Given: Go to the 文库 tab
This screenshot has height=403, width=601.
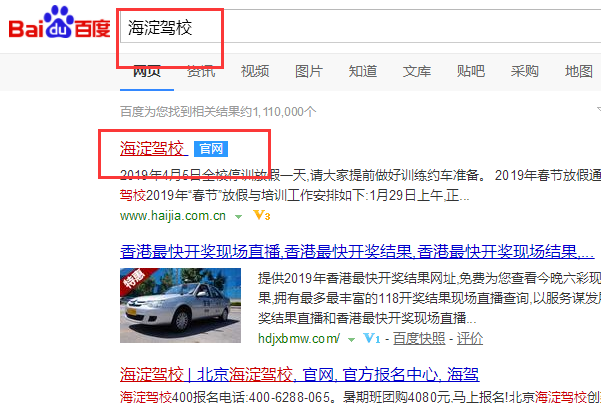Looking at the screenshot, I should tap(417, 71).
